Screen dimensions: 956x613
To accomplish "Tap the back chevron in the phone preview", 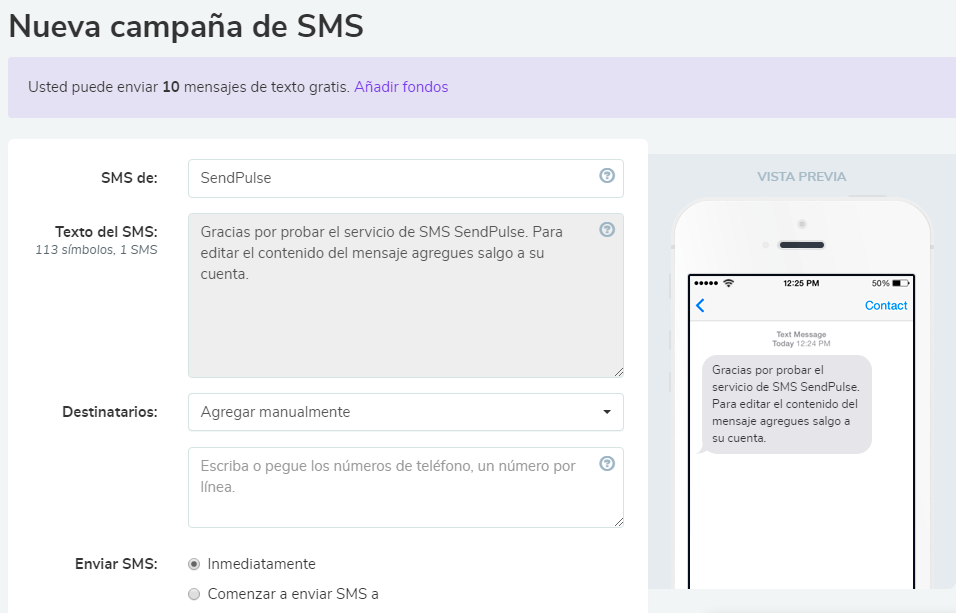I will 700,306.
